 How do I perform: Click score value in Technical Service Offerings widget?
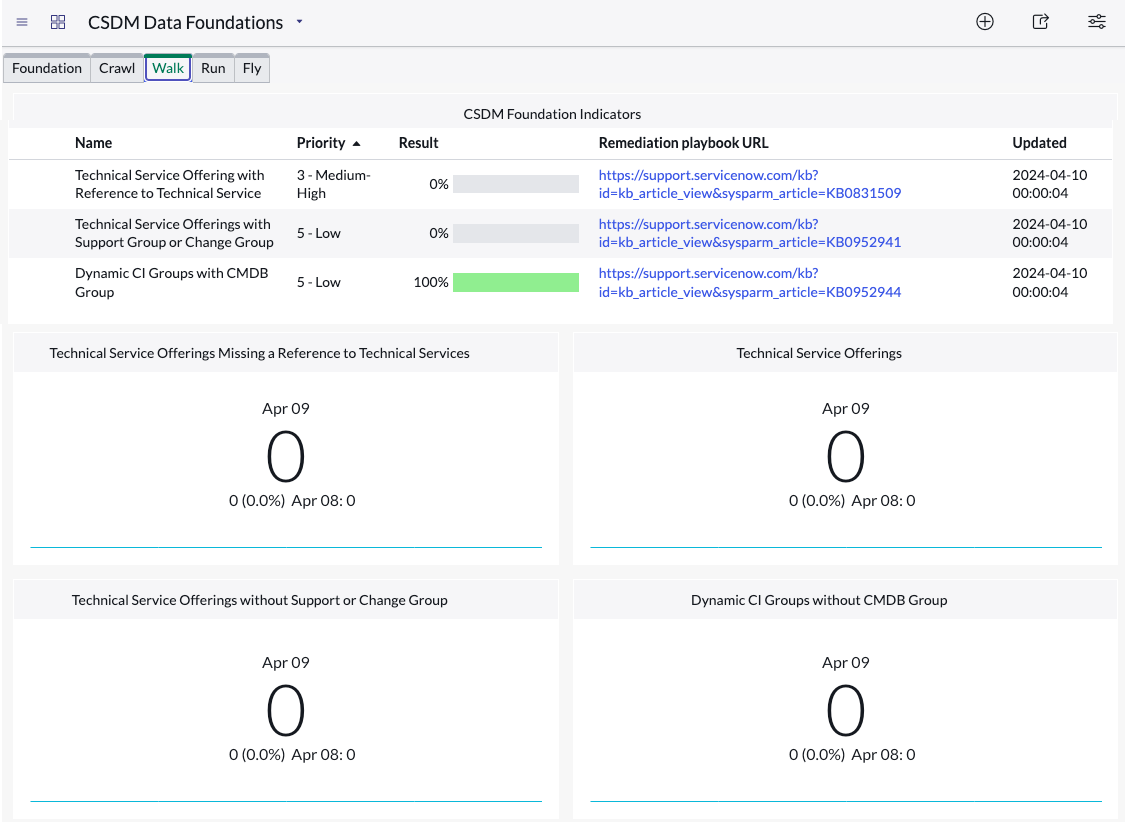tap(845, 456)
